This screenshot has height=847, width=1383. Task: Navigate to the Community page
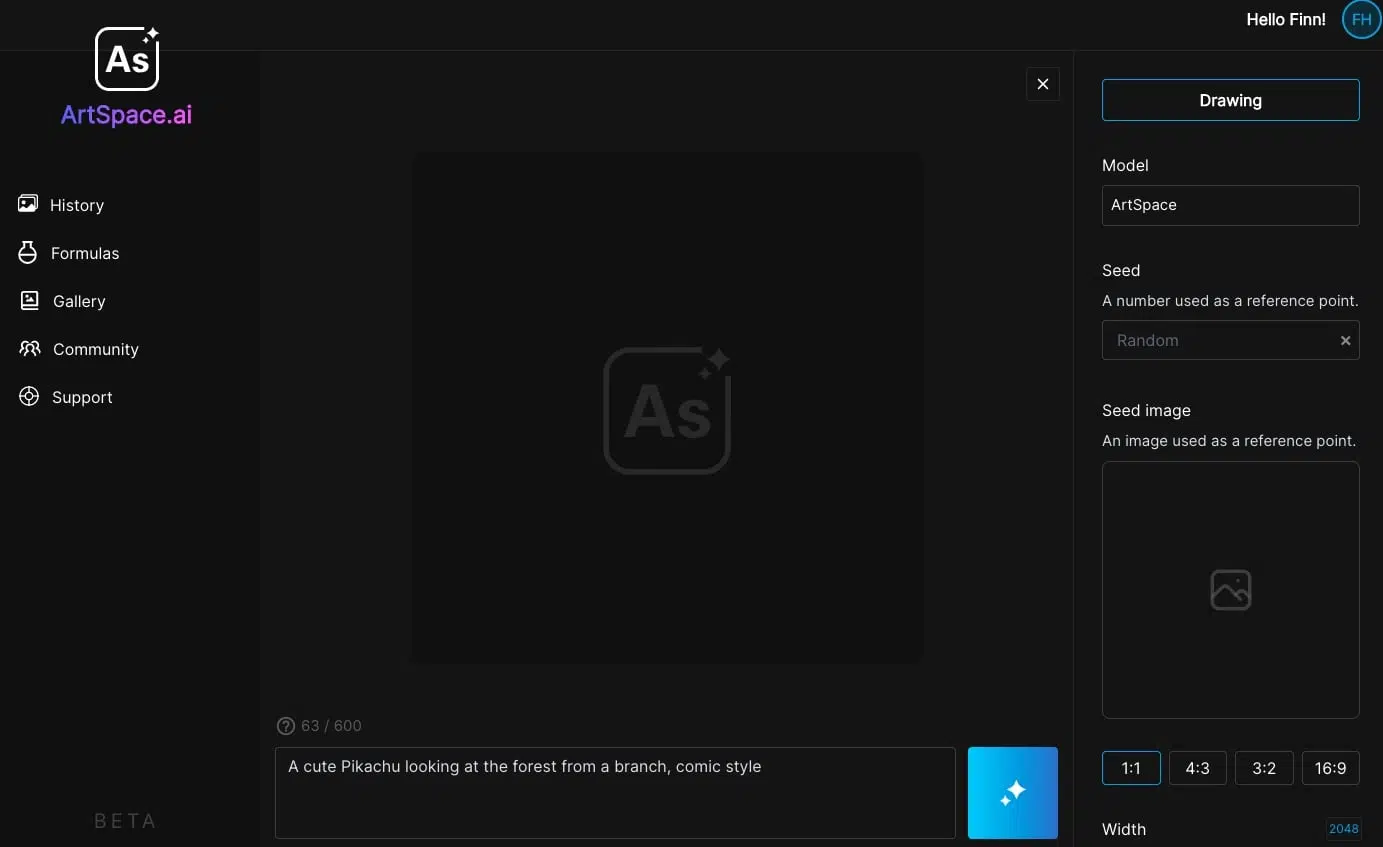pos(95,349)
